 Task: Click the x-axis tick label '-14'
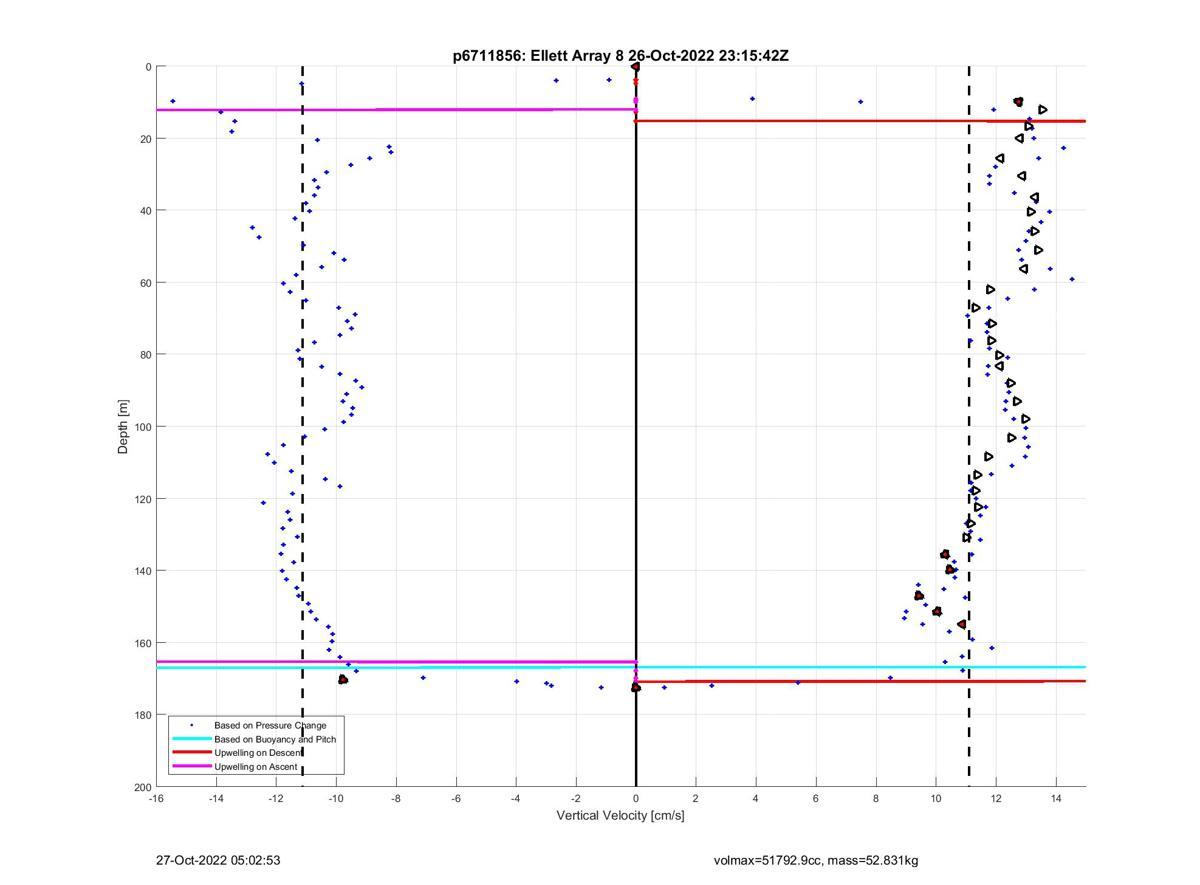[x=216, y=798]
